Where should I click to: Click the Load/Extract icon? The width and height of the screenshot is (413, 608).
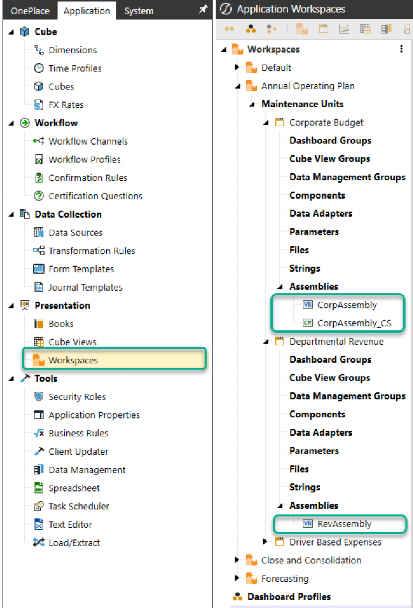tap(38, 542)
